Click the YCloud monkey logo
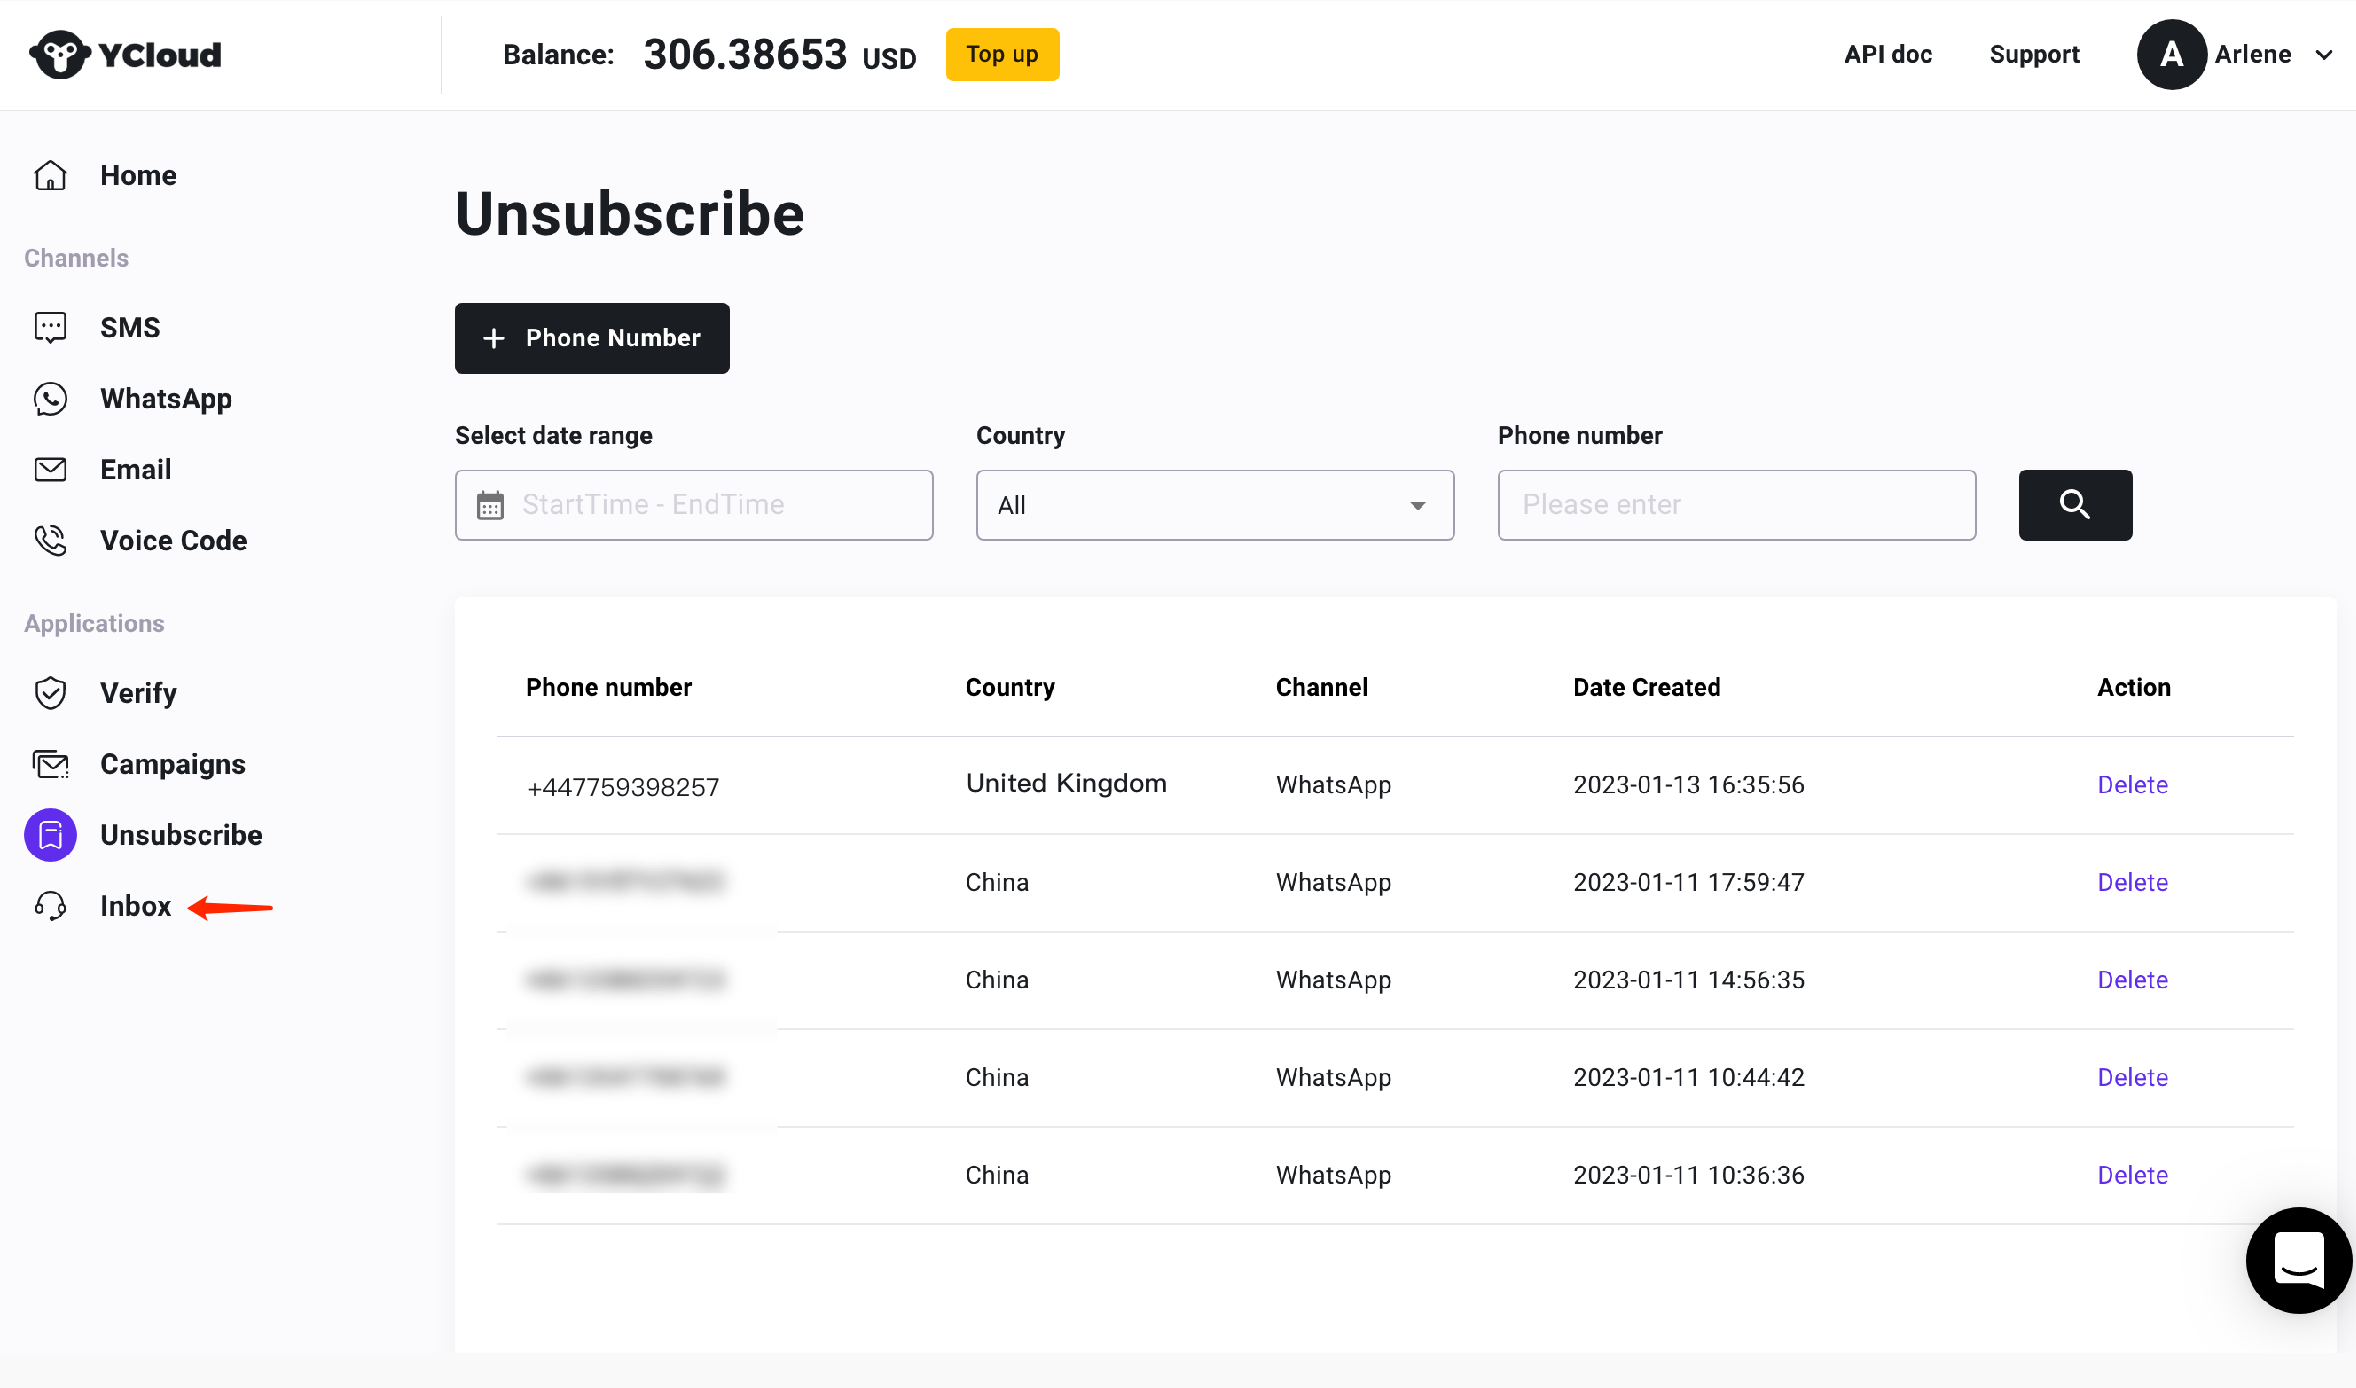Image resolution: width=2356 pixels, height=1388 pixels. pos(60,54)
